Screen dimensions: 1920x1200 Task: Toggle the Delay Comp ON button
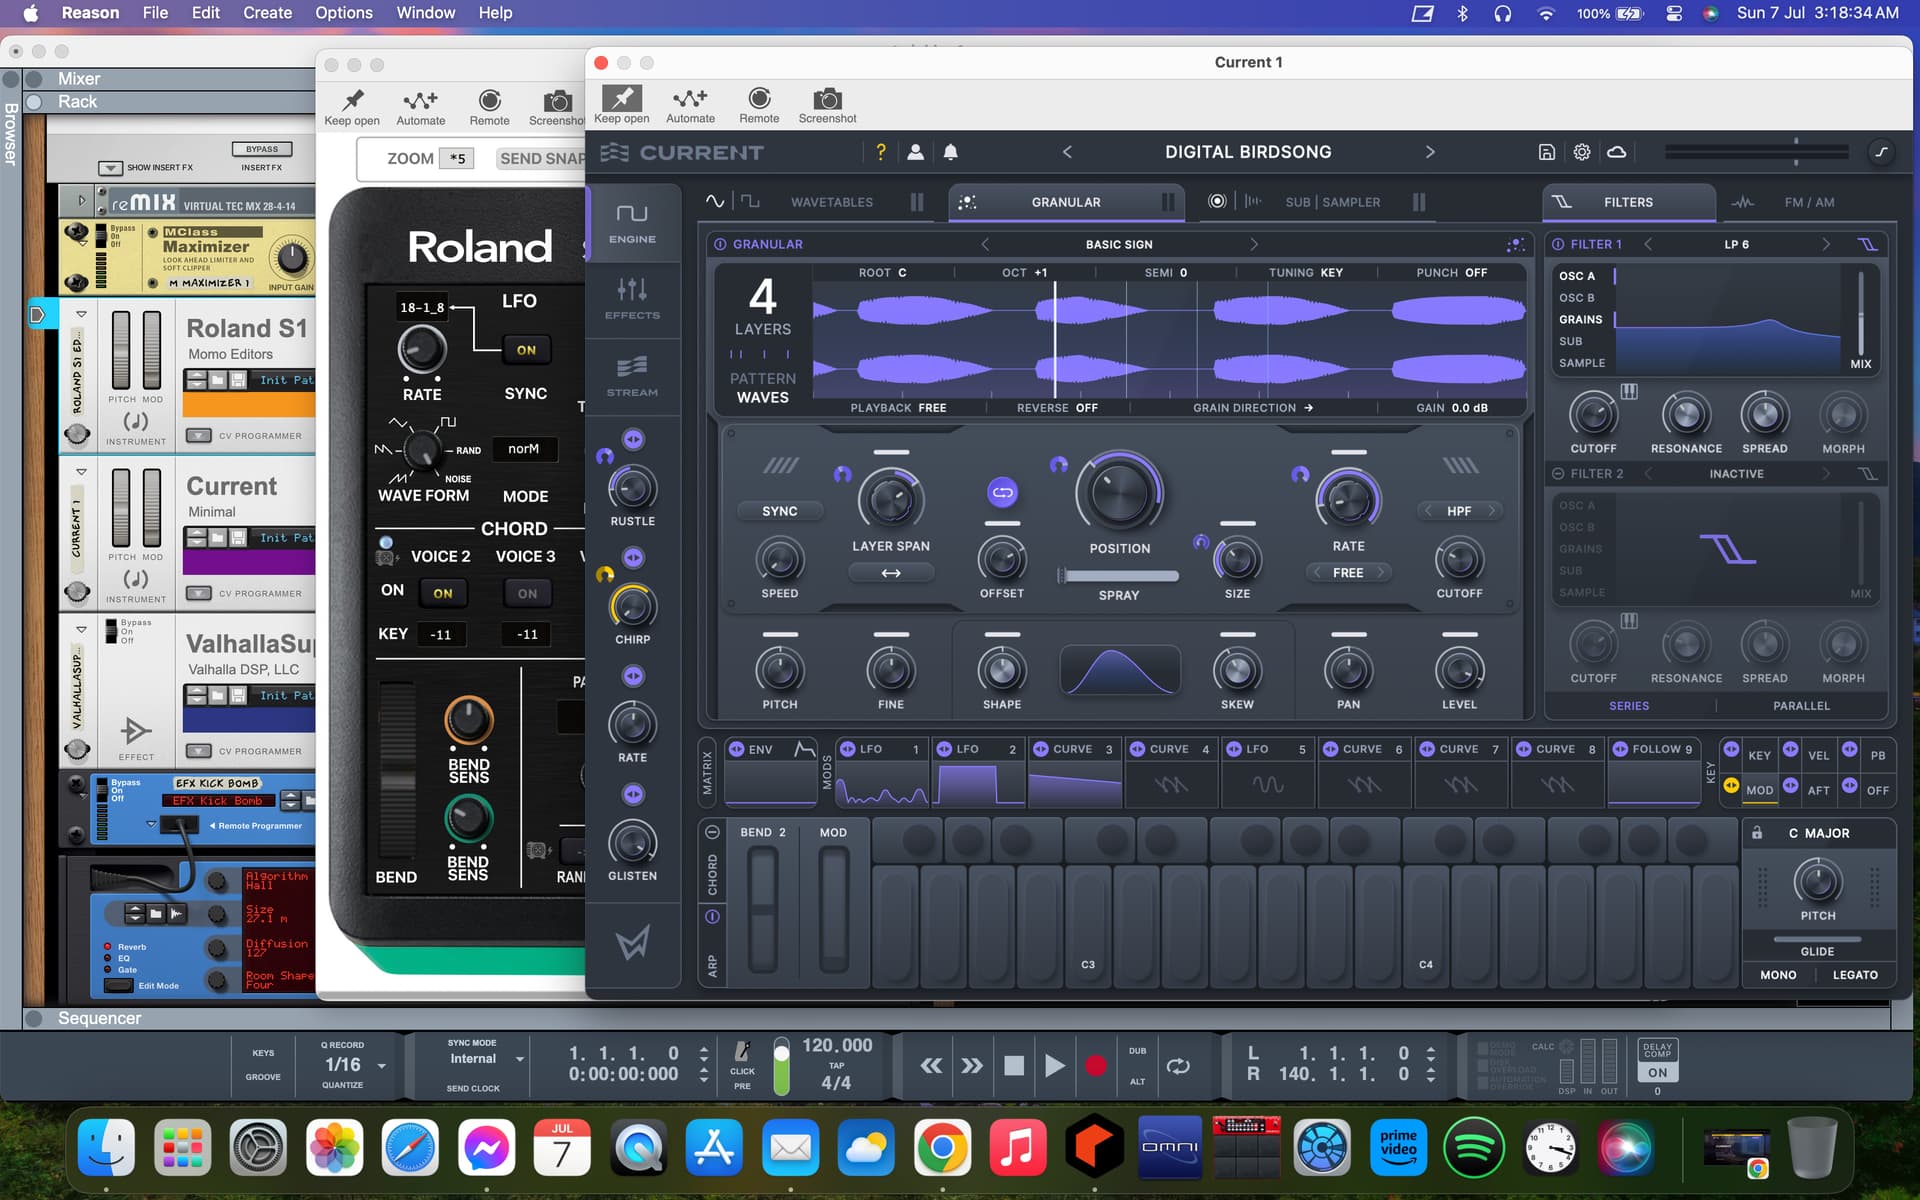tap(1657, 1073)
